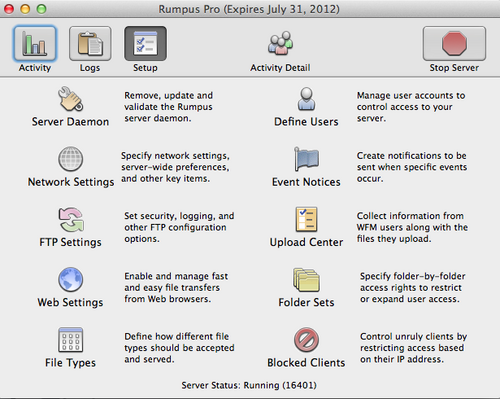Click text 'Set security, logging, and other FTP'

tap(179, 222)
